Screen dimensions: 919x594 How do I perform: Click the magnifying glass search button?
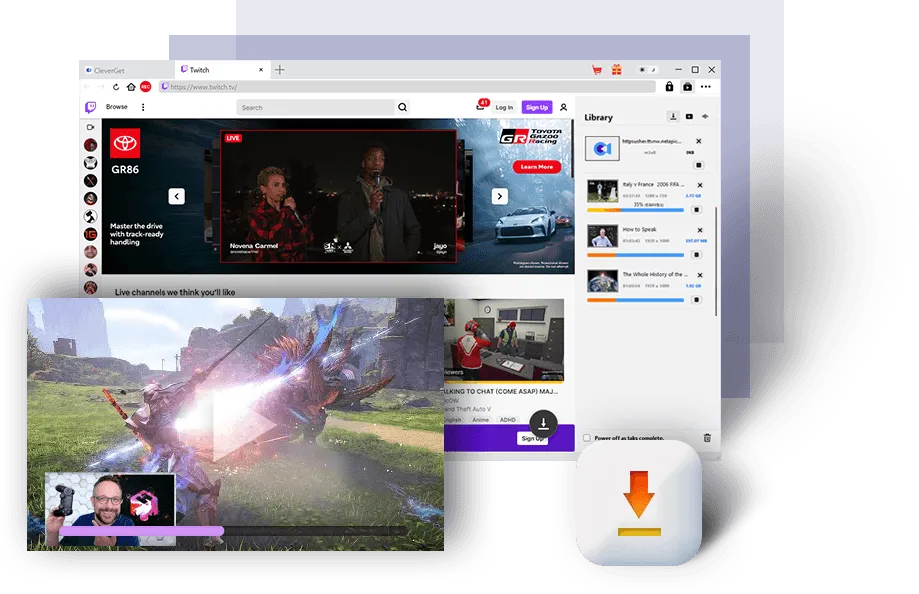(x=403, y=107)
